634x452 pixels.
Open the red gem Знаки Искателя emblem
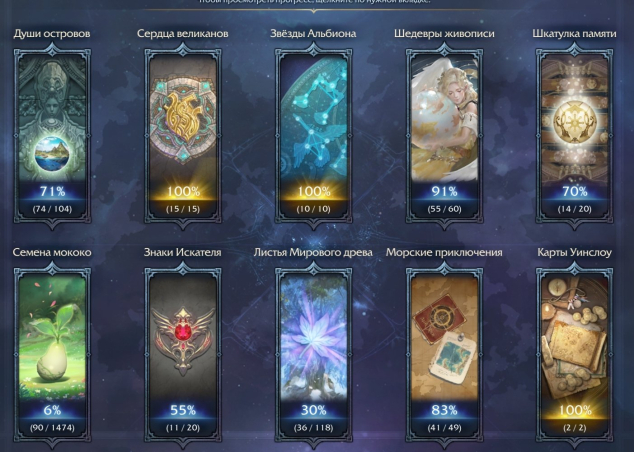pyautogui.click(x=183, y=354)
